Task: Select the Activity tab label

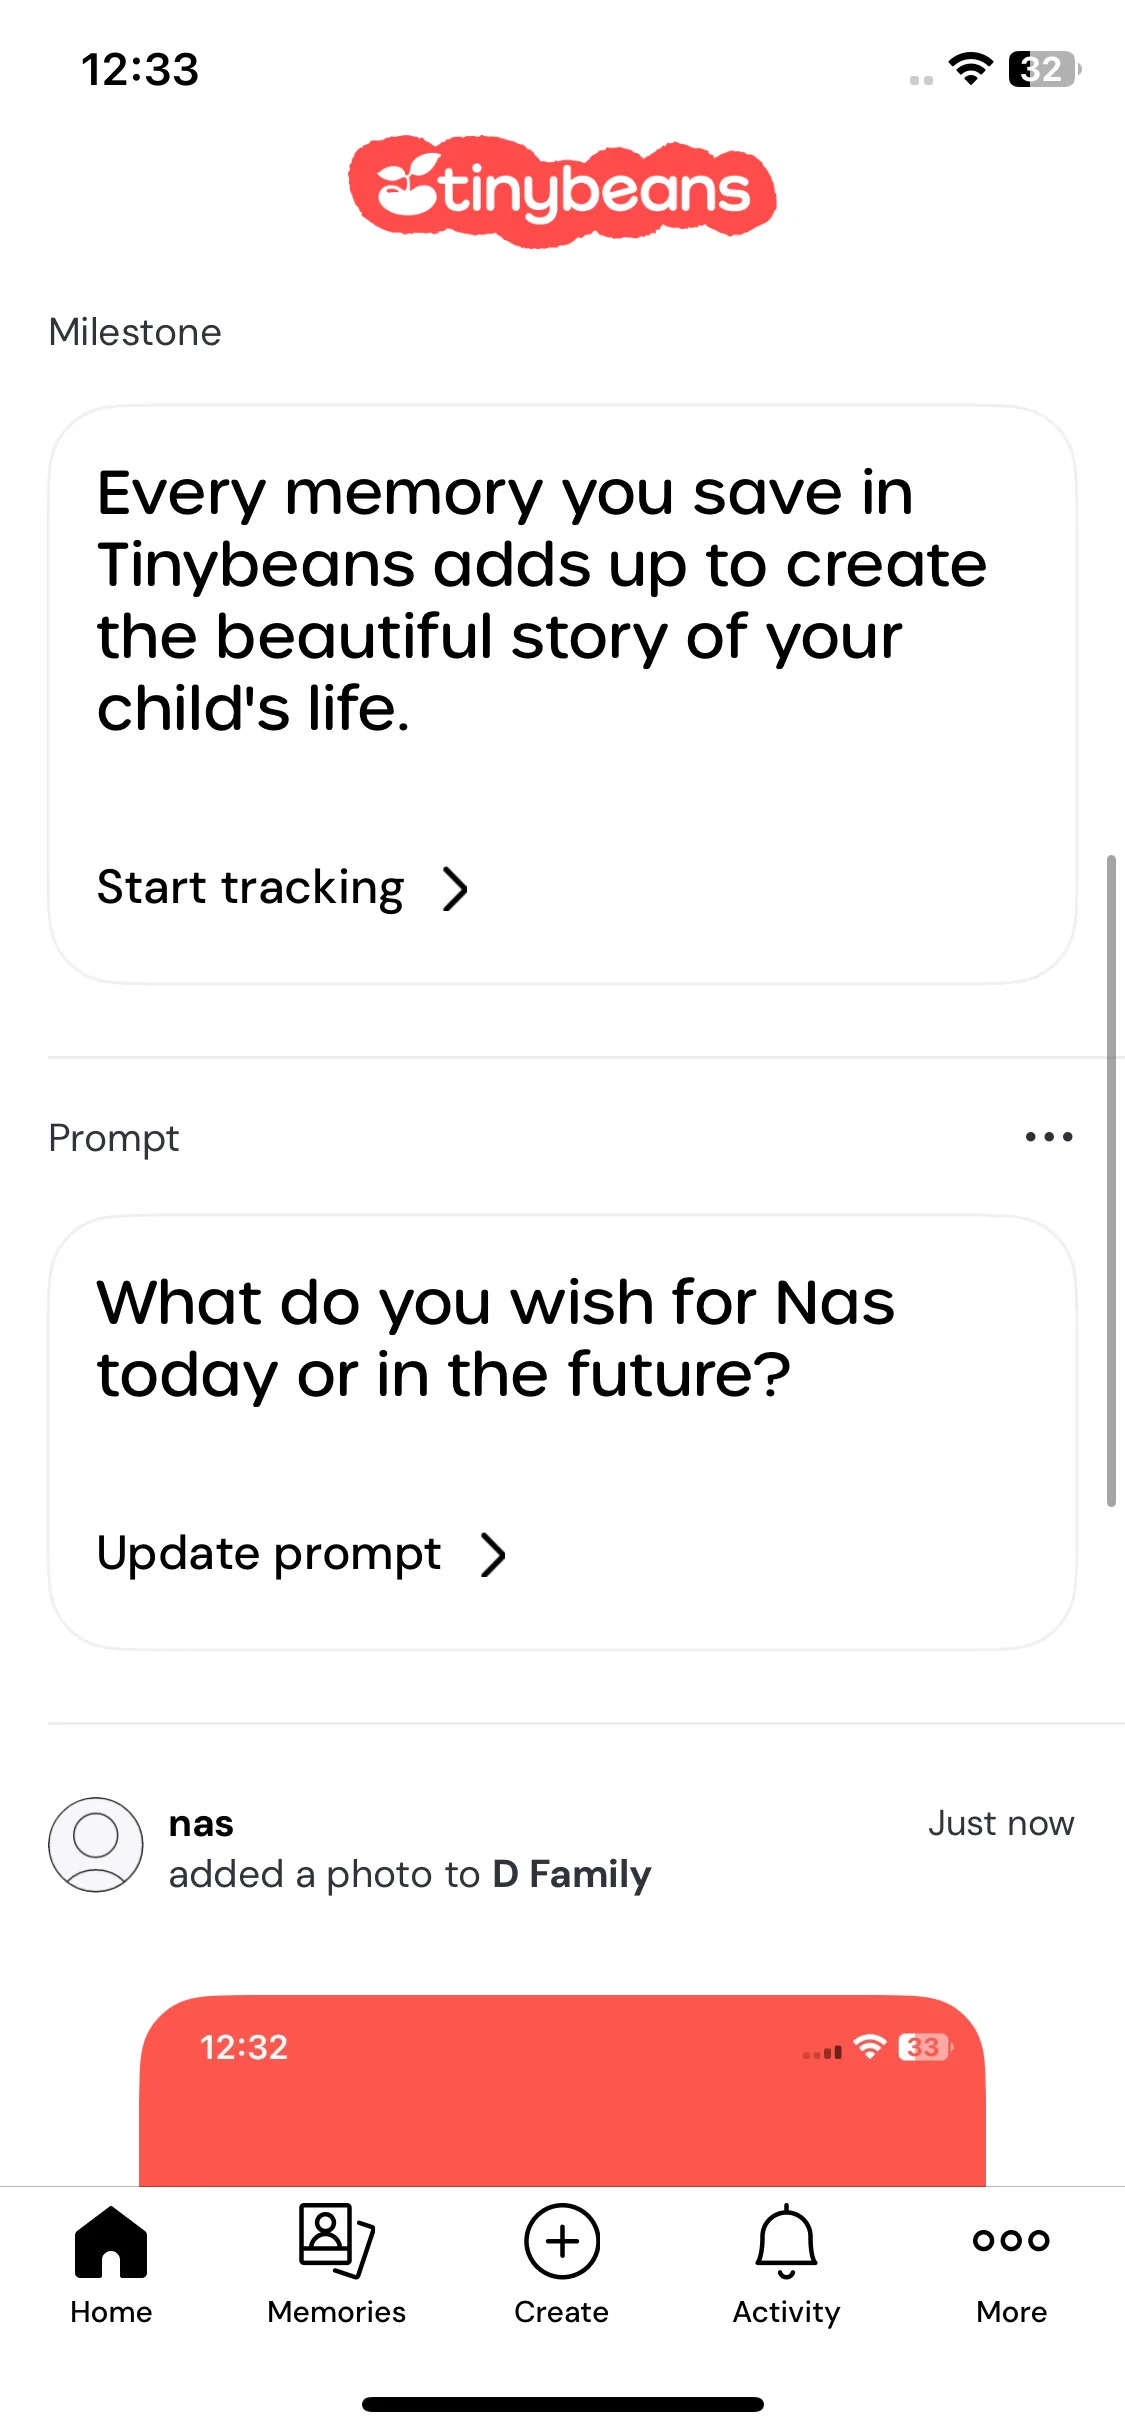Action: click(x=786, y=2312)
